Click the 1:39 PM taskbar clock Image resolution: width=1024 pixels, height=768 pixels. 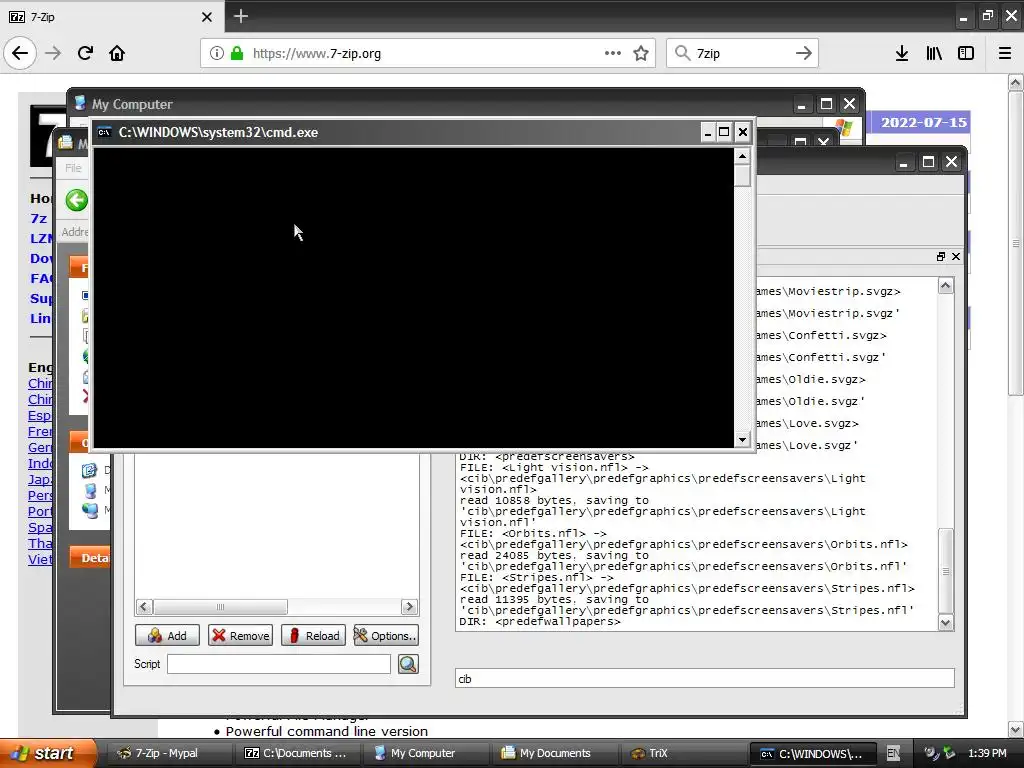point(987,753)
